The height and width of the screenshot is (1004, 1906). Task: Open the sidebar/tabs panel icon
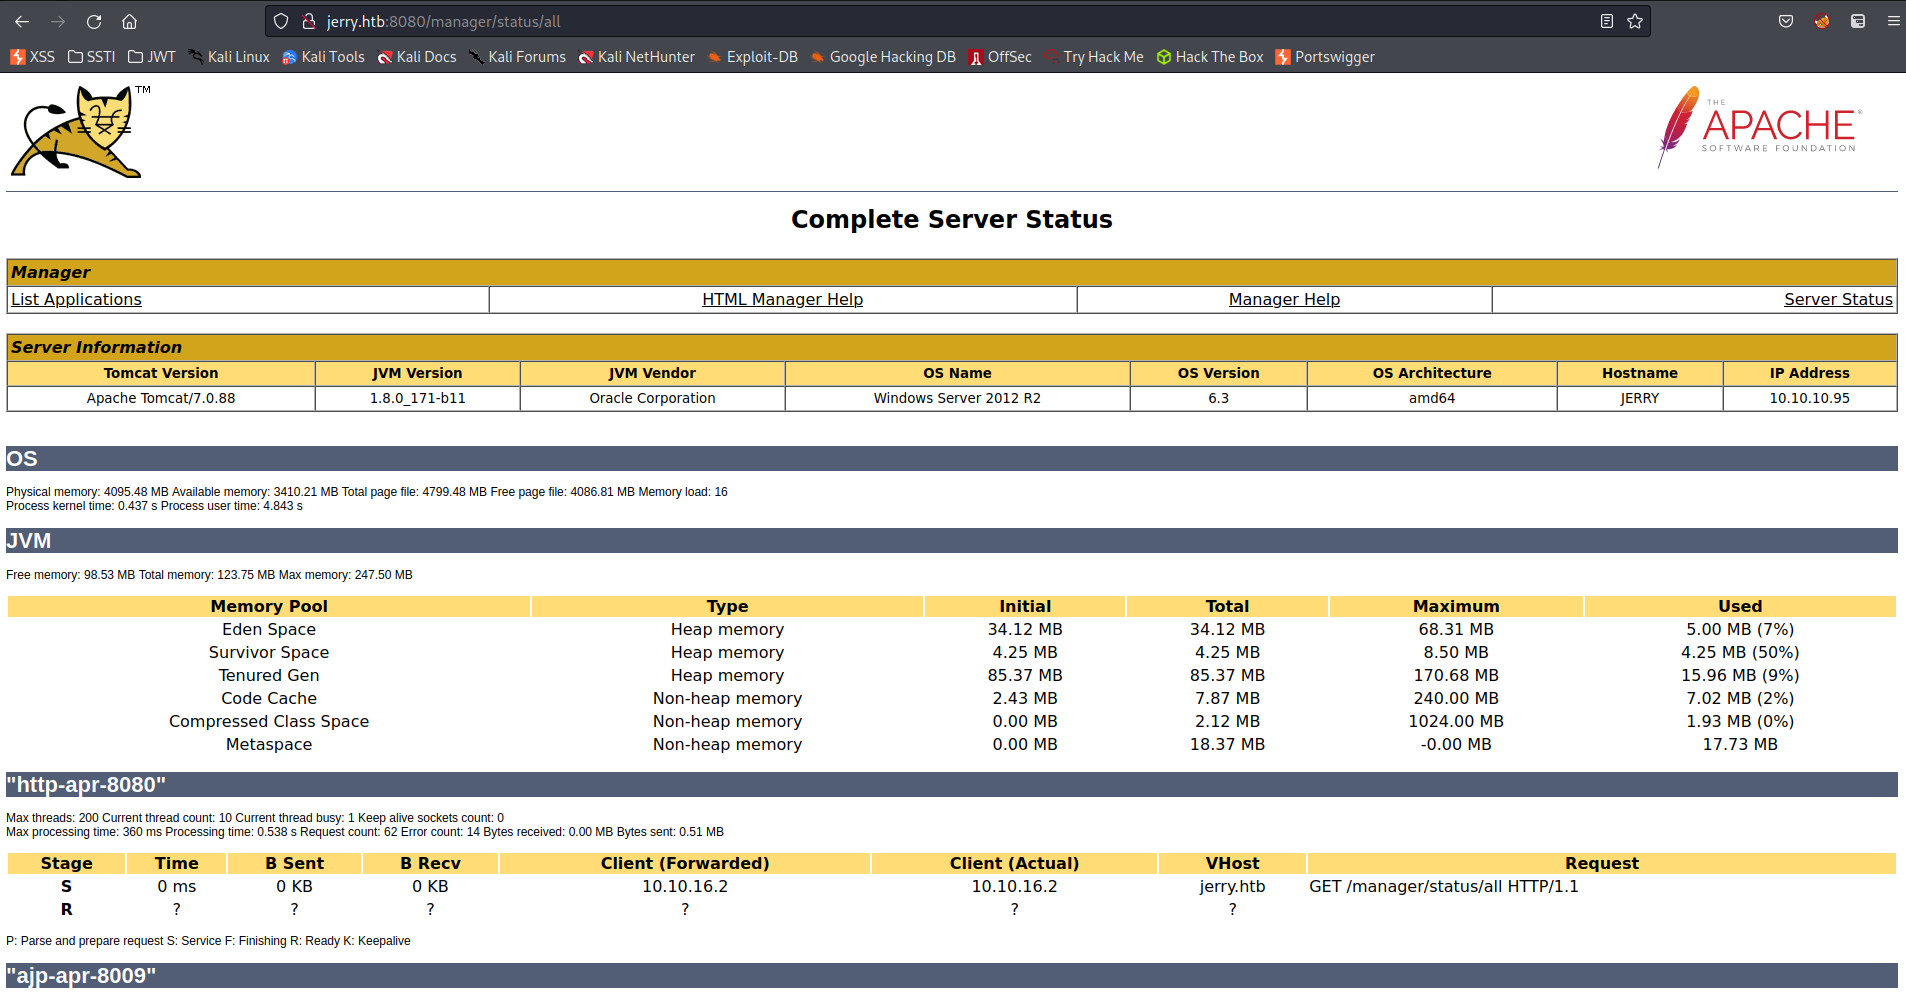(1858, 21)
